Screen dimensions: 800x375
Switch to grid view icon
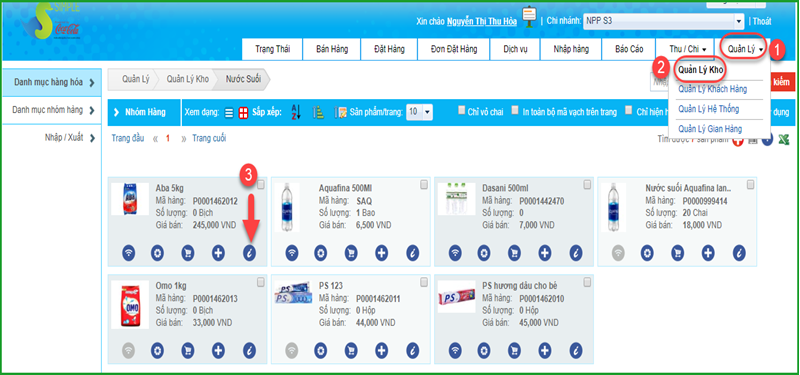(243, 112)
